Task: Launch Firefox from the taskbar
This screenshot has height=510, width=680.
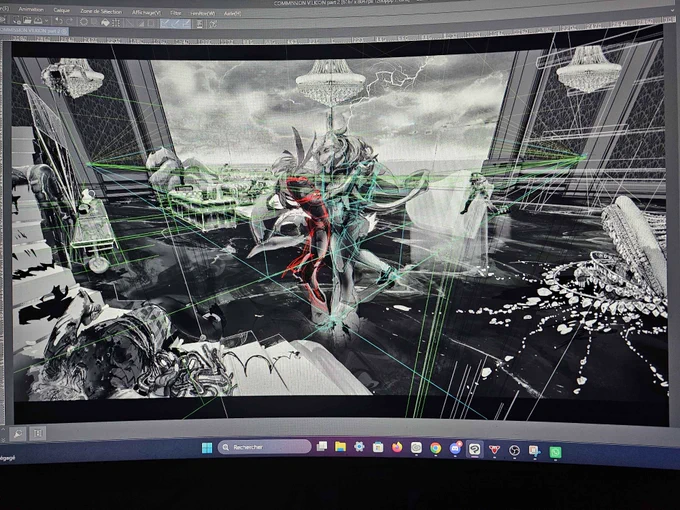Action: pyautogui.click(x=397, y=447)
